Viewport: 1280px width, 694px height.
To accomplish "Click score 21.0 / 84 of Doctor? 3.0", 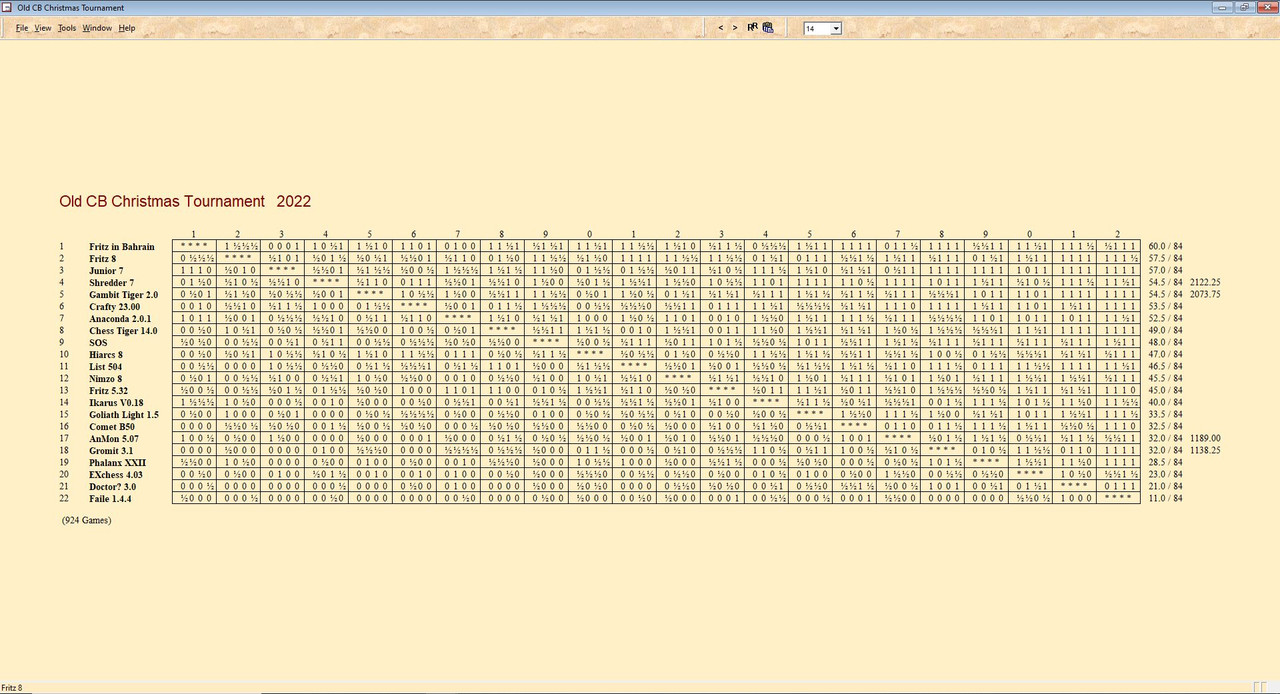I will click(x=1165, y=487).
